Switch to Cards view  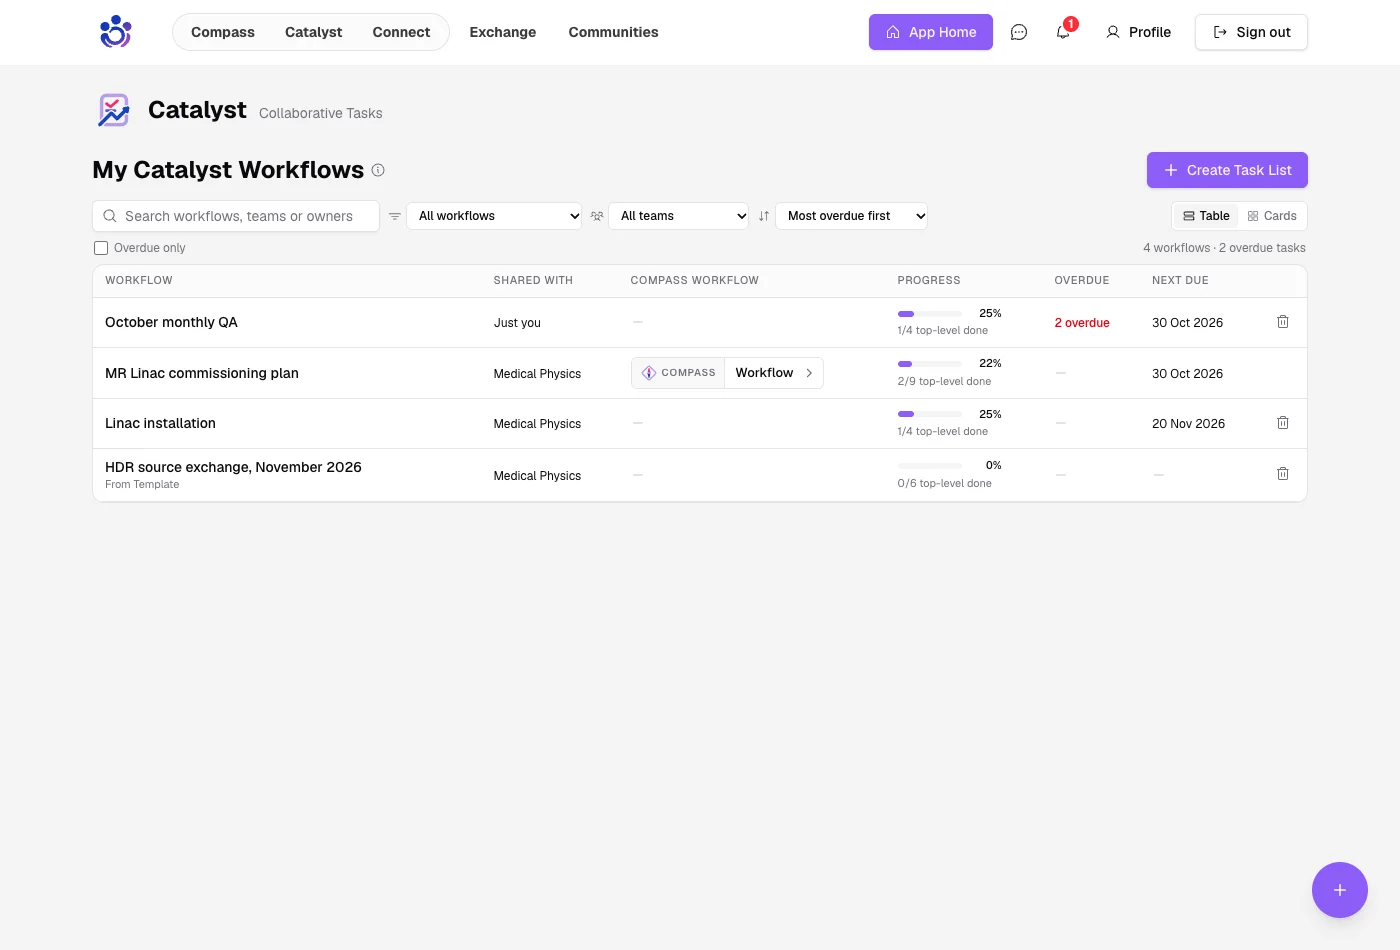1272,216
